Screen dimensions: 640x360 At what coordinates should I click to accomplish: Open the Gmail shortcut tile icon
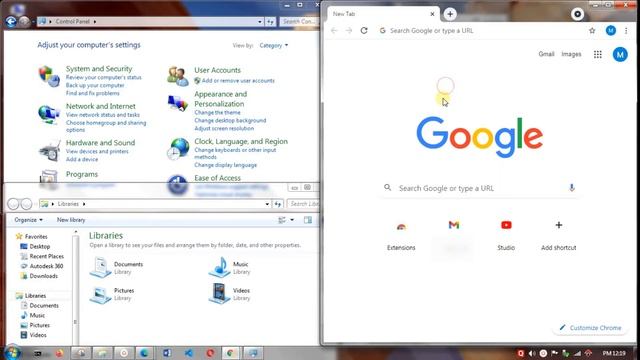454,225
